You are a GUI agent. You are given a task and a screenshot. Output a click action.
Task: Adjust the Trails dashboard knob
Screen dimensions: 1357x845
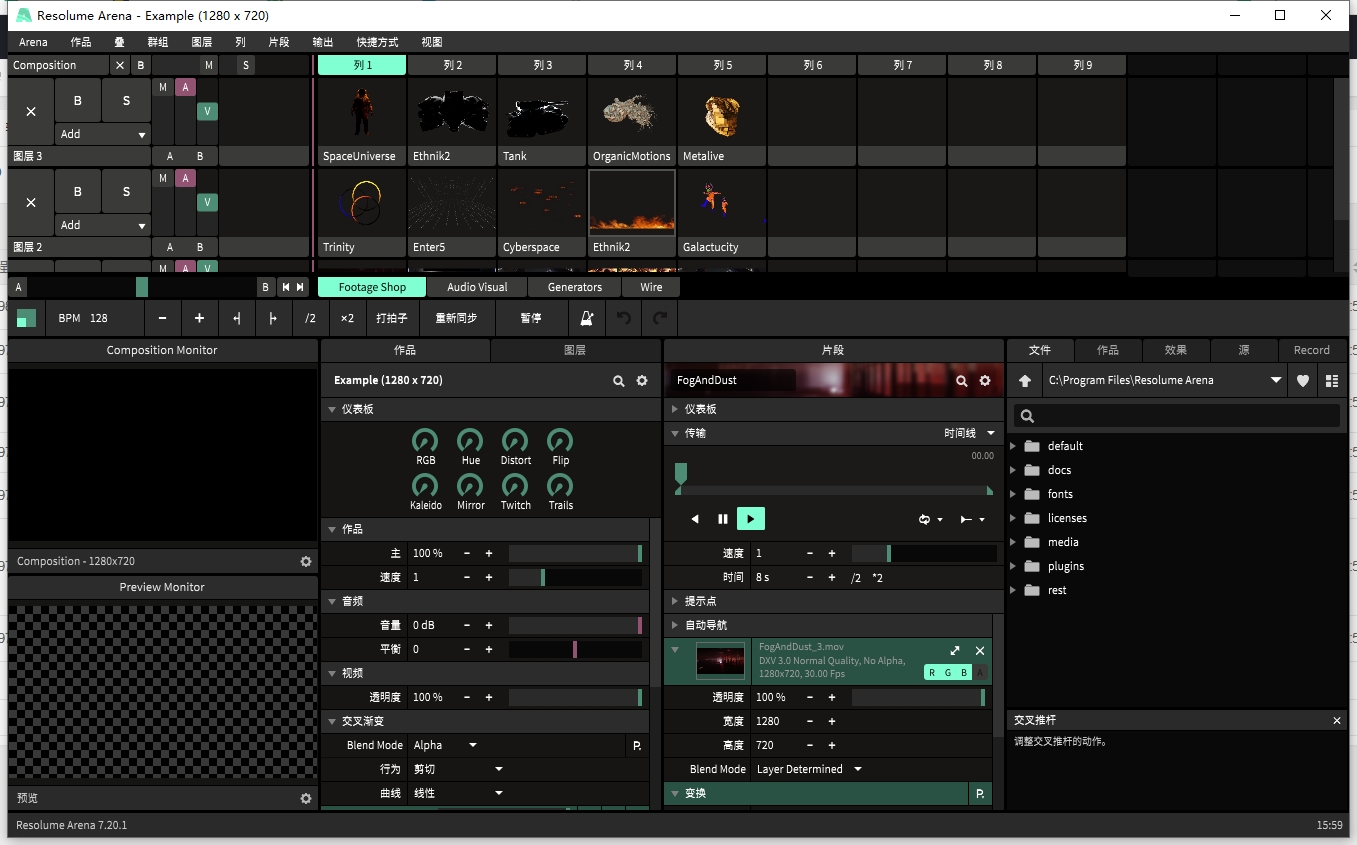[560, 485]
